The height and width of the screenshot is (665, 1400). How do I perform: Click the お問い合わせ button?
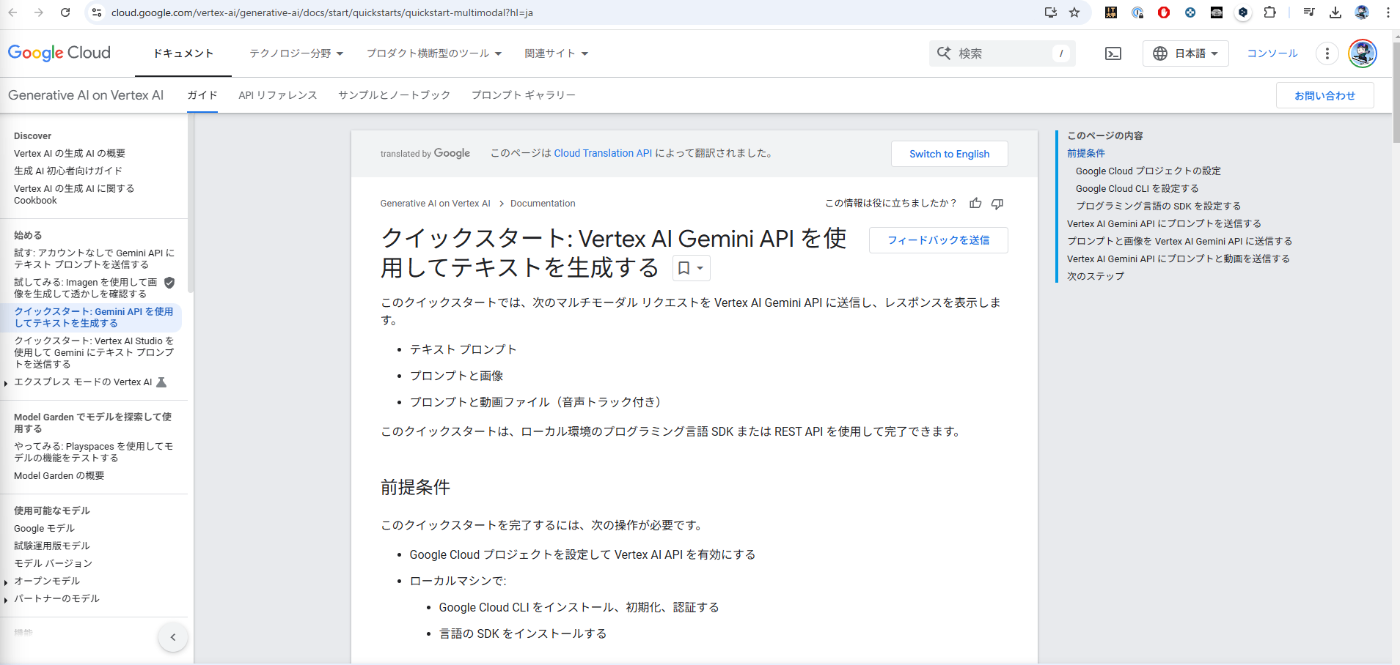click(x=1325, y=96)
